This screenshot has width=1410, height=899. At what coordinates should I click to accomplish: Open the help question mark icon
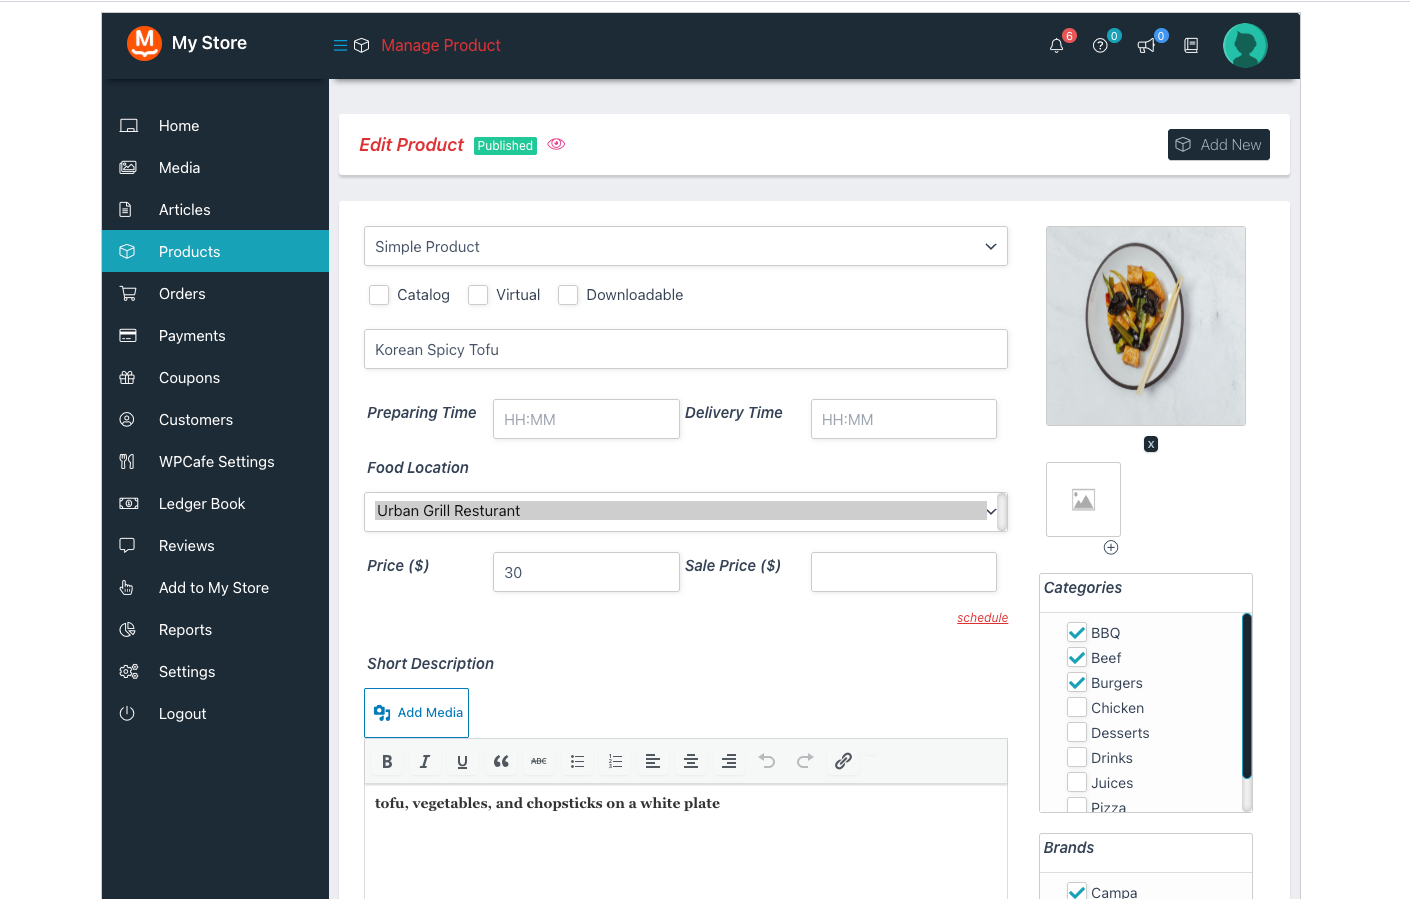point(1100,46)
